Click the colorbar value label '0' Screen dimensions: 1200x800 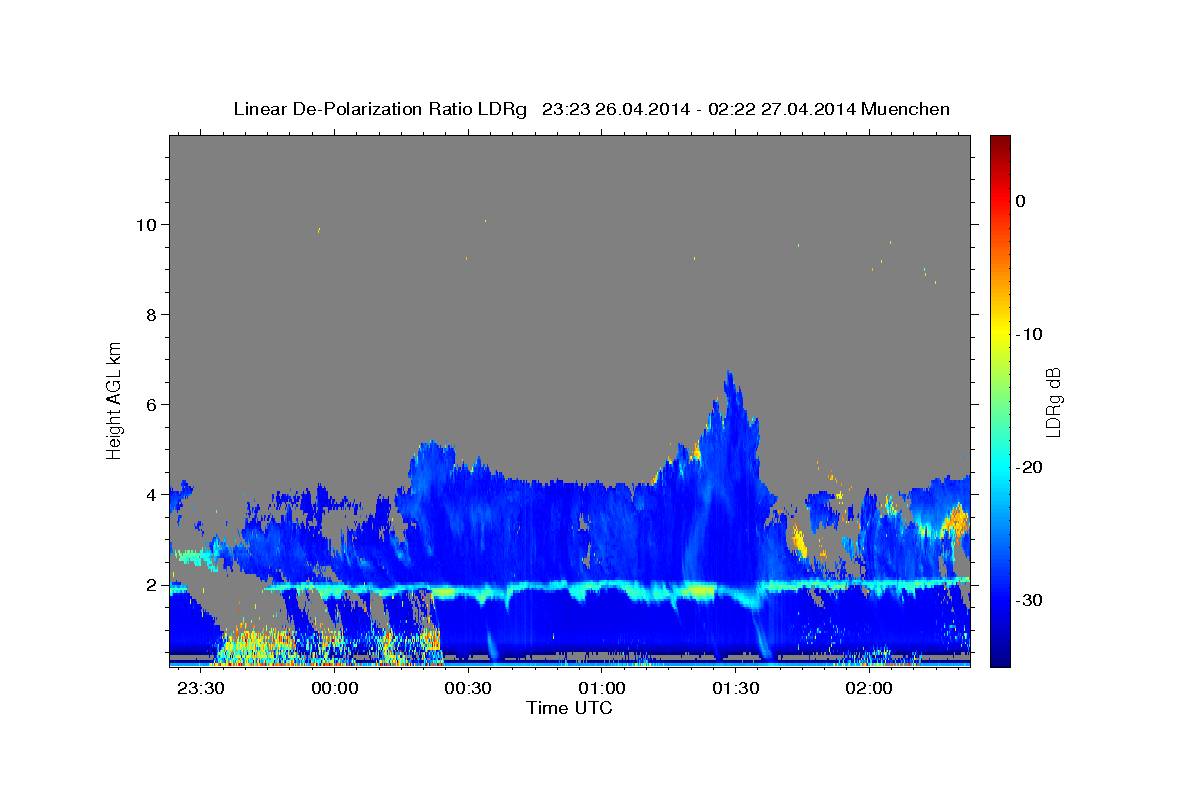click(1021, 201)
